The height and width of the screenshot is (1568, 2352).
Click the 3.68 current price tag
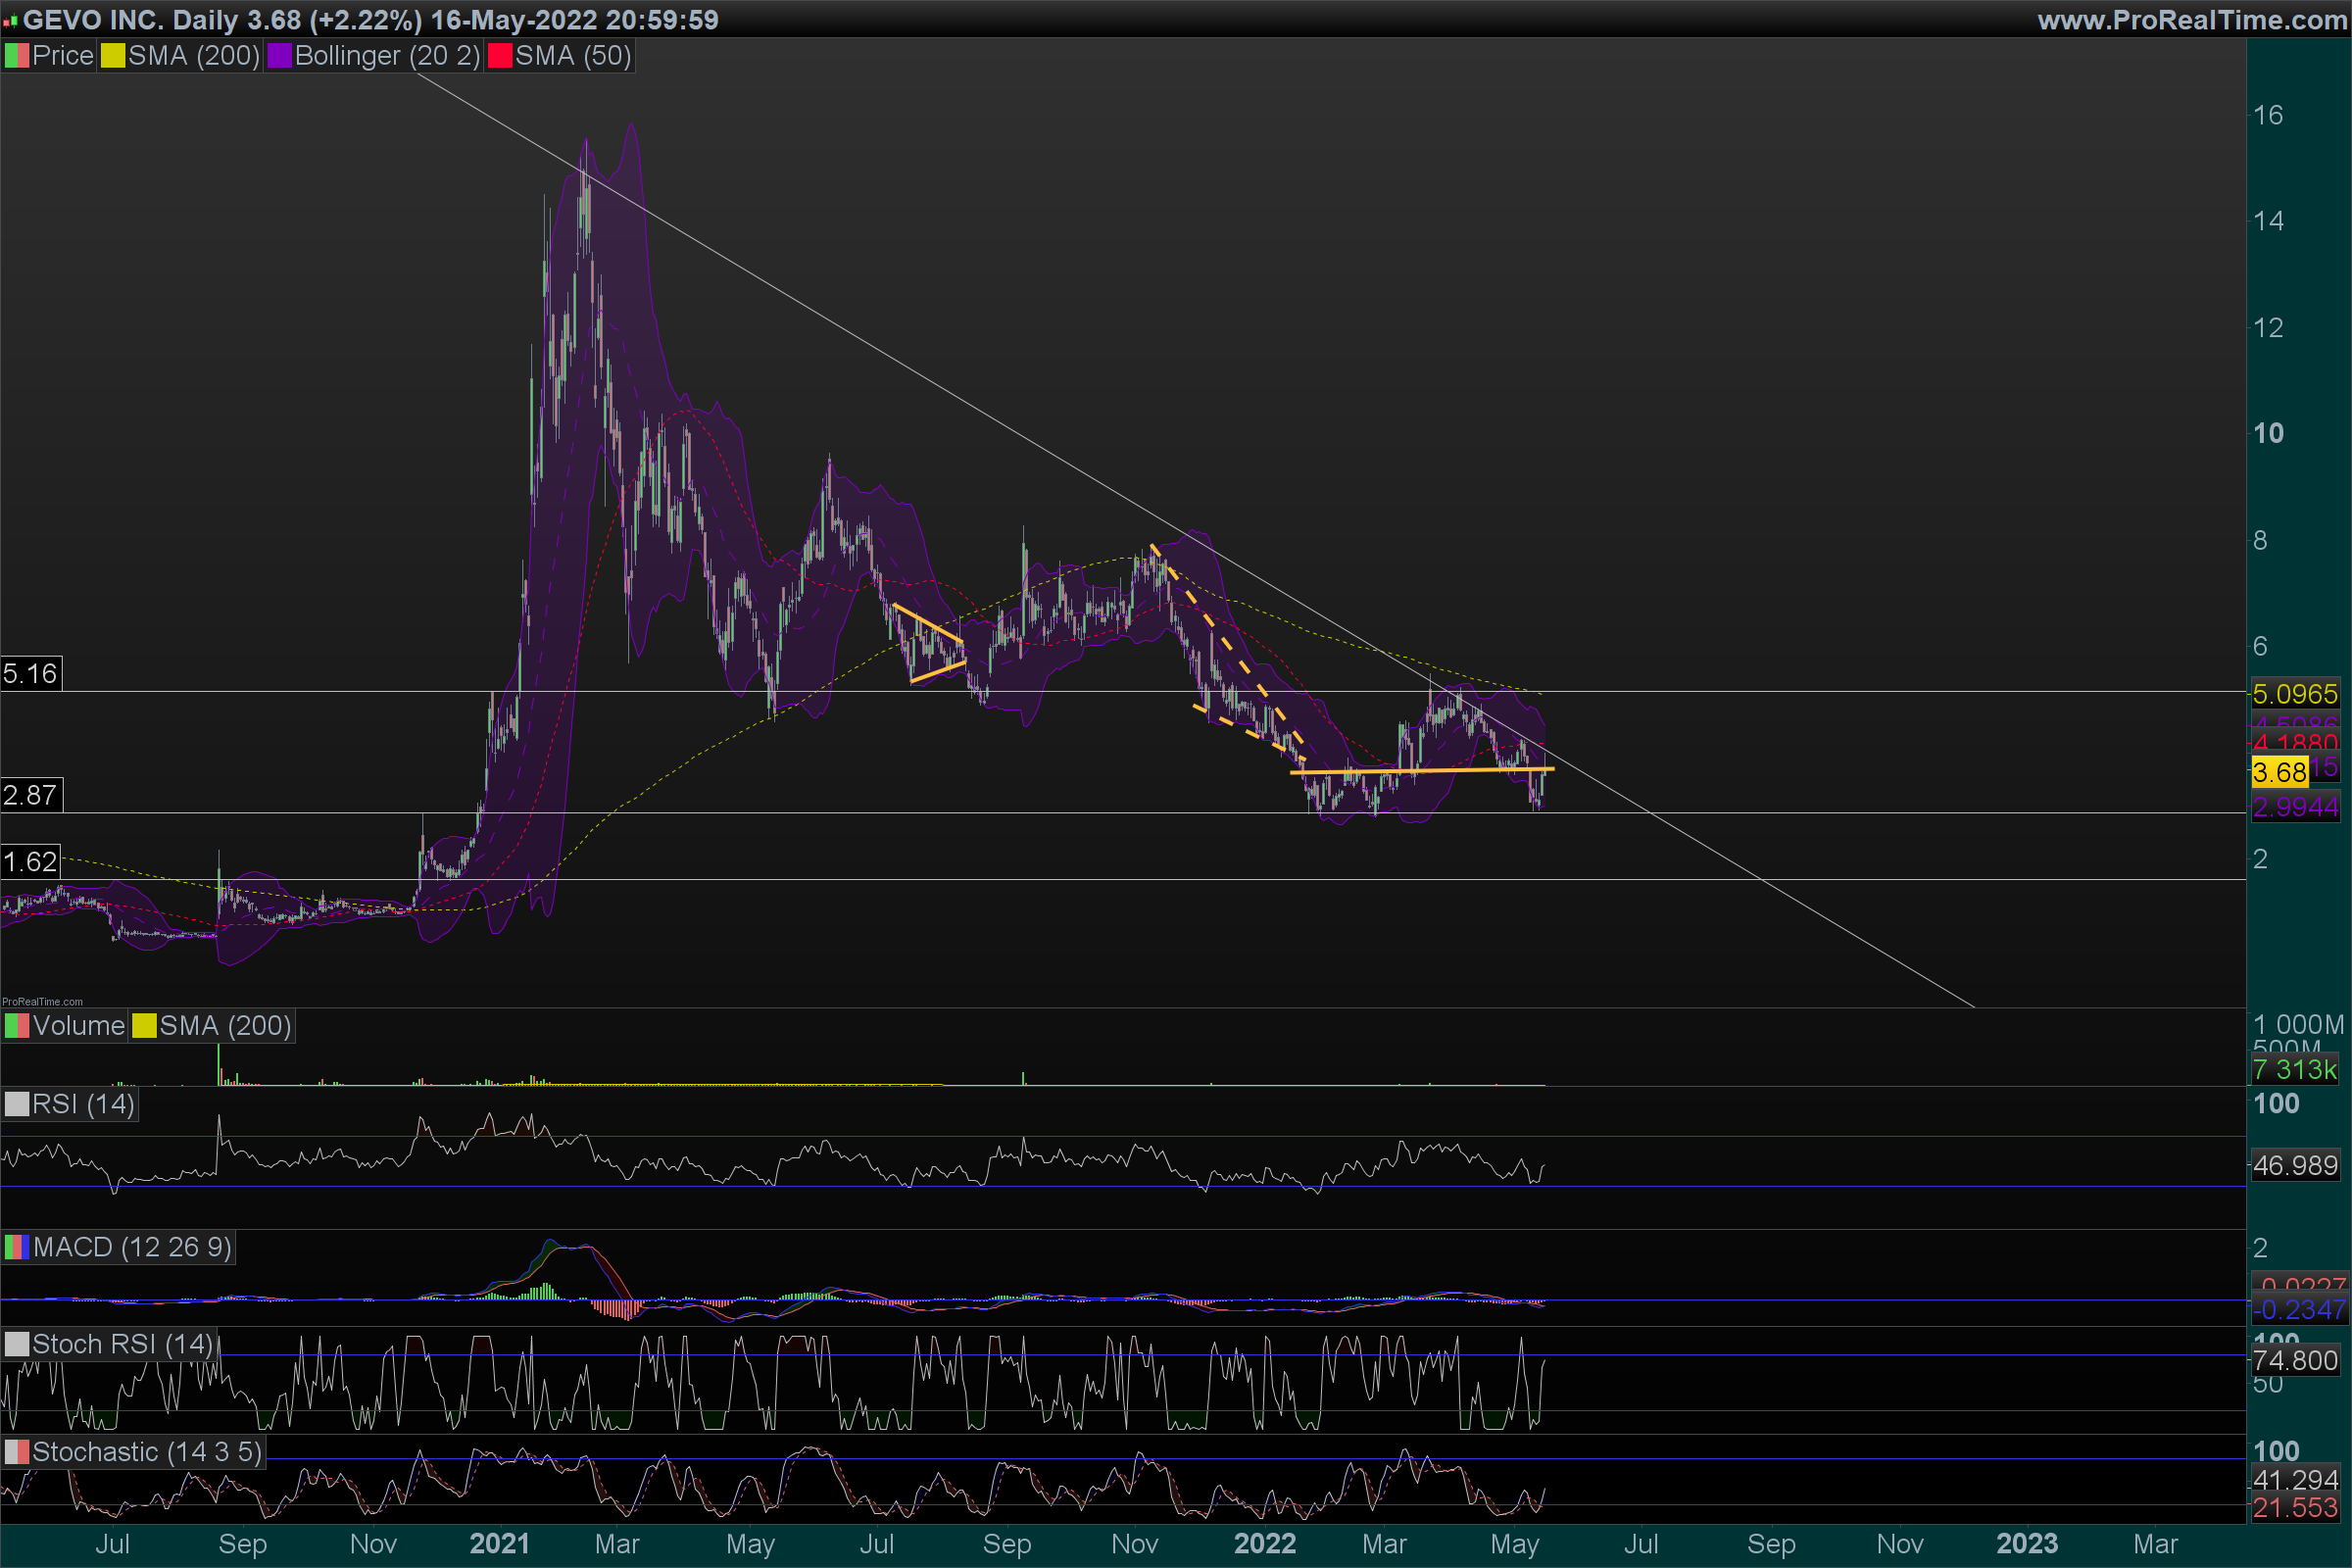coord(2279,772)
